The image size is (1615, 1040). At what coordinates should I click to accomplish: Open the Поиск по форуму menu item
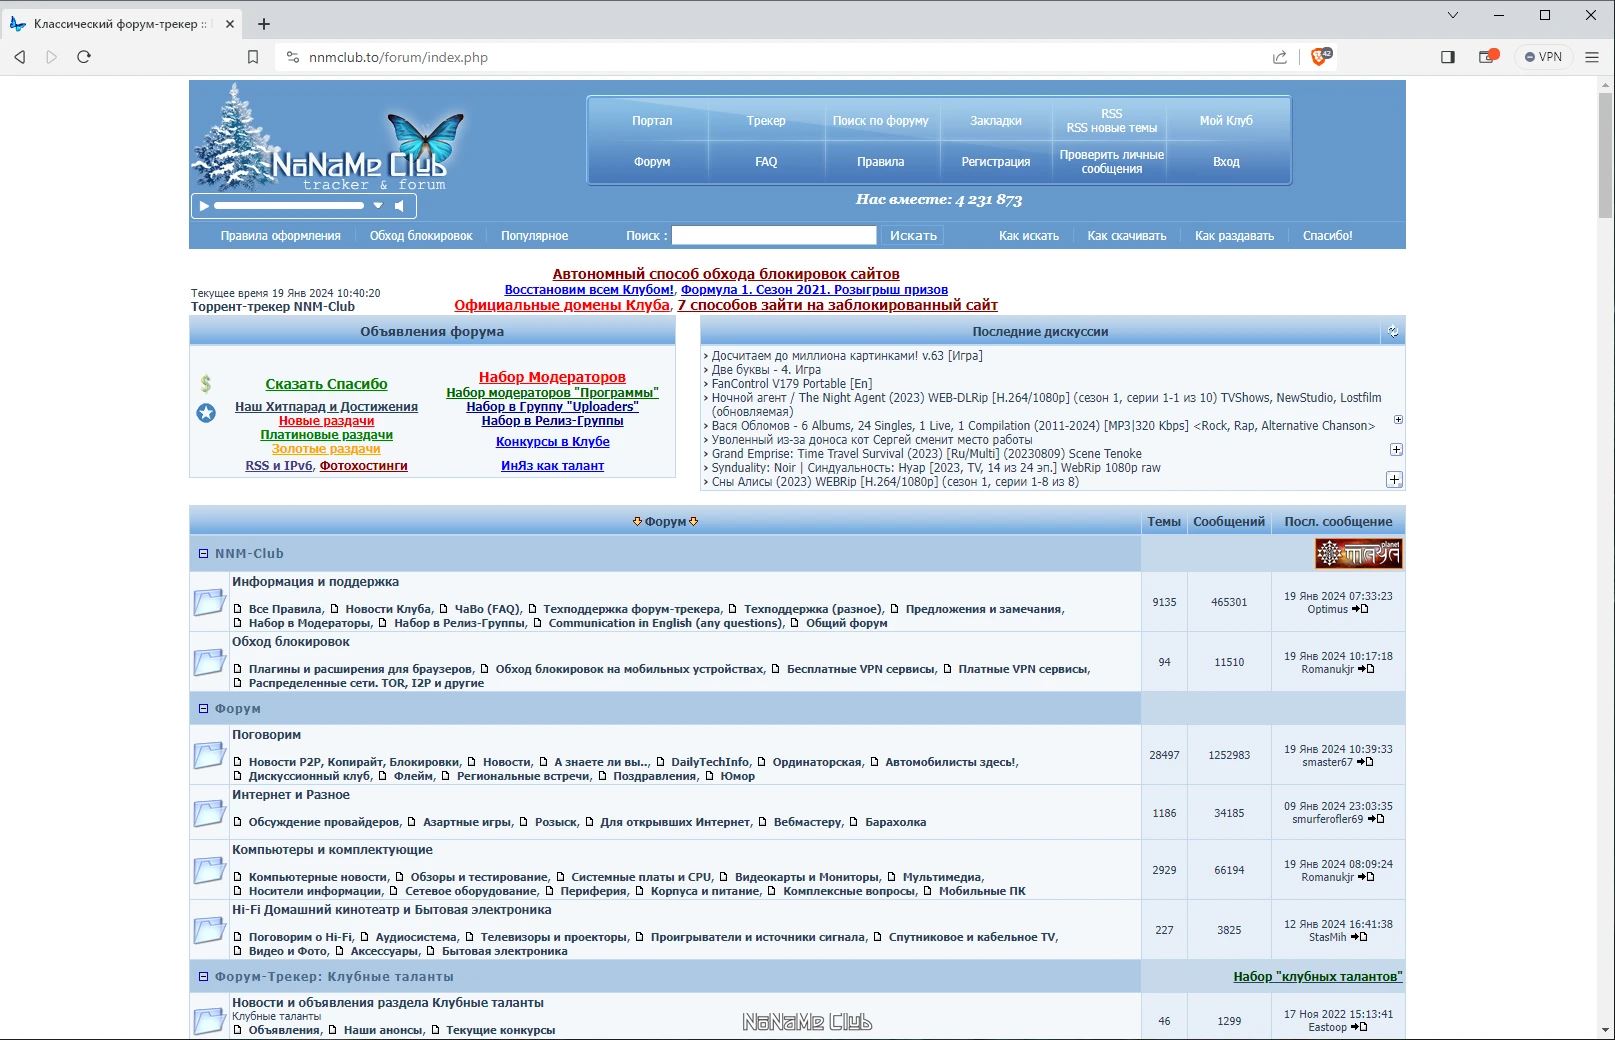(880, 121)
